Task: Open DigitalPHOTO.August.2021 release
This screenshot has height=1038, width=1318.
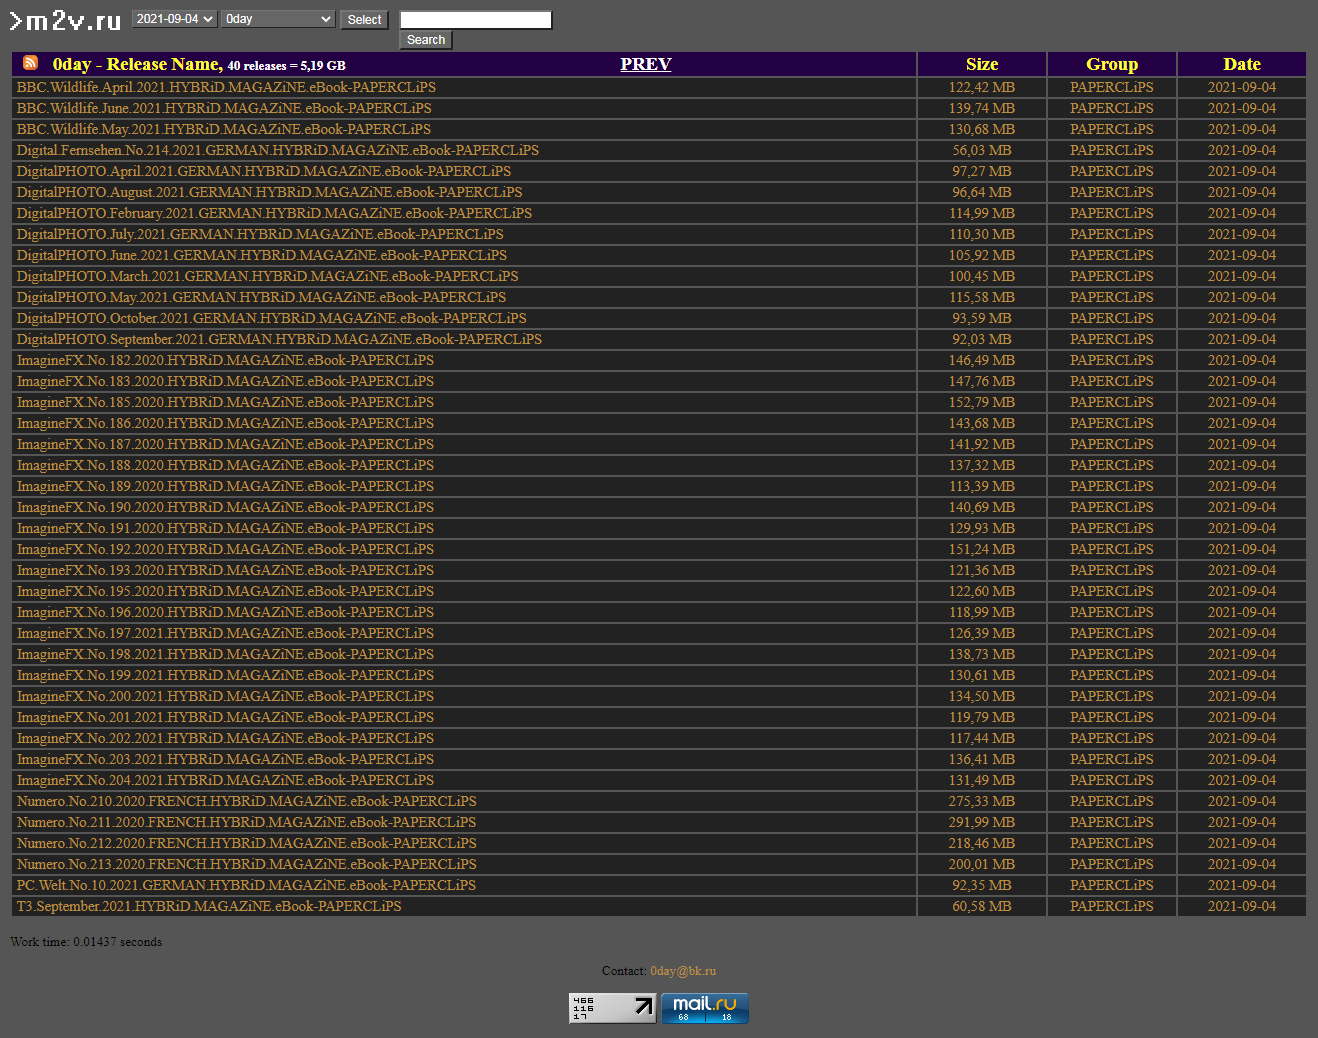Action: (x=270, y=192)
